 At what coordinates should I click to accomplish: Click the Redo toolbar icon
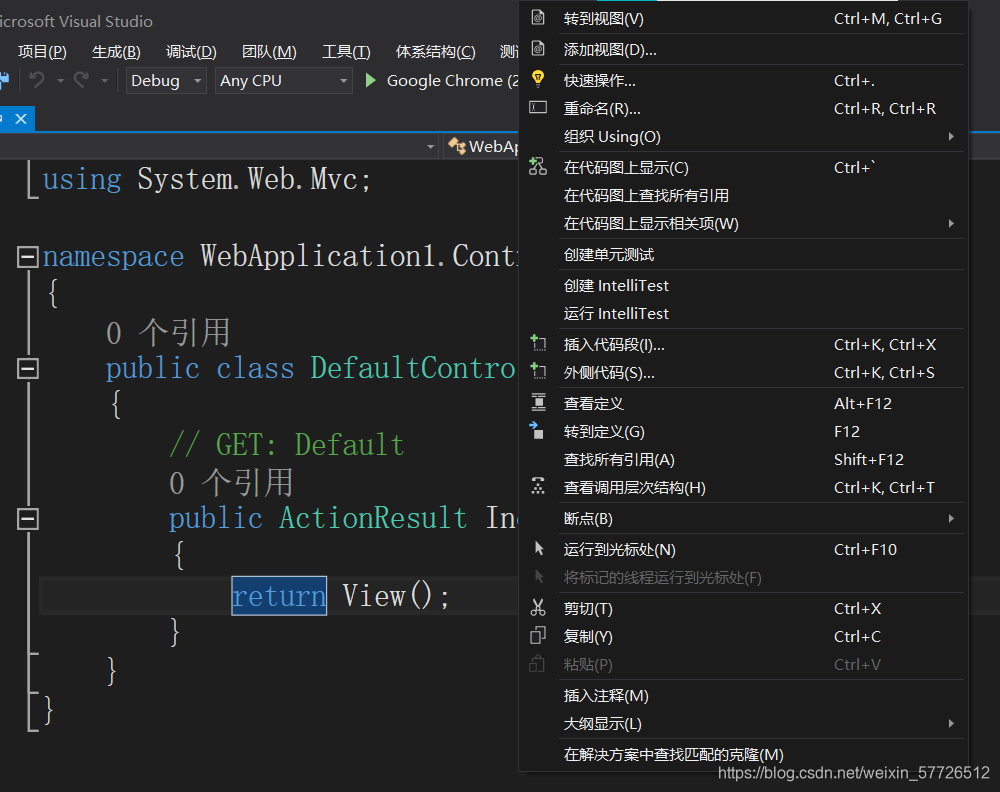tap(82, 80)
